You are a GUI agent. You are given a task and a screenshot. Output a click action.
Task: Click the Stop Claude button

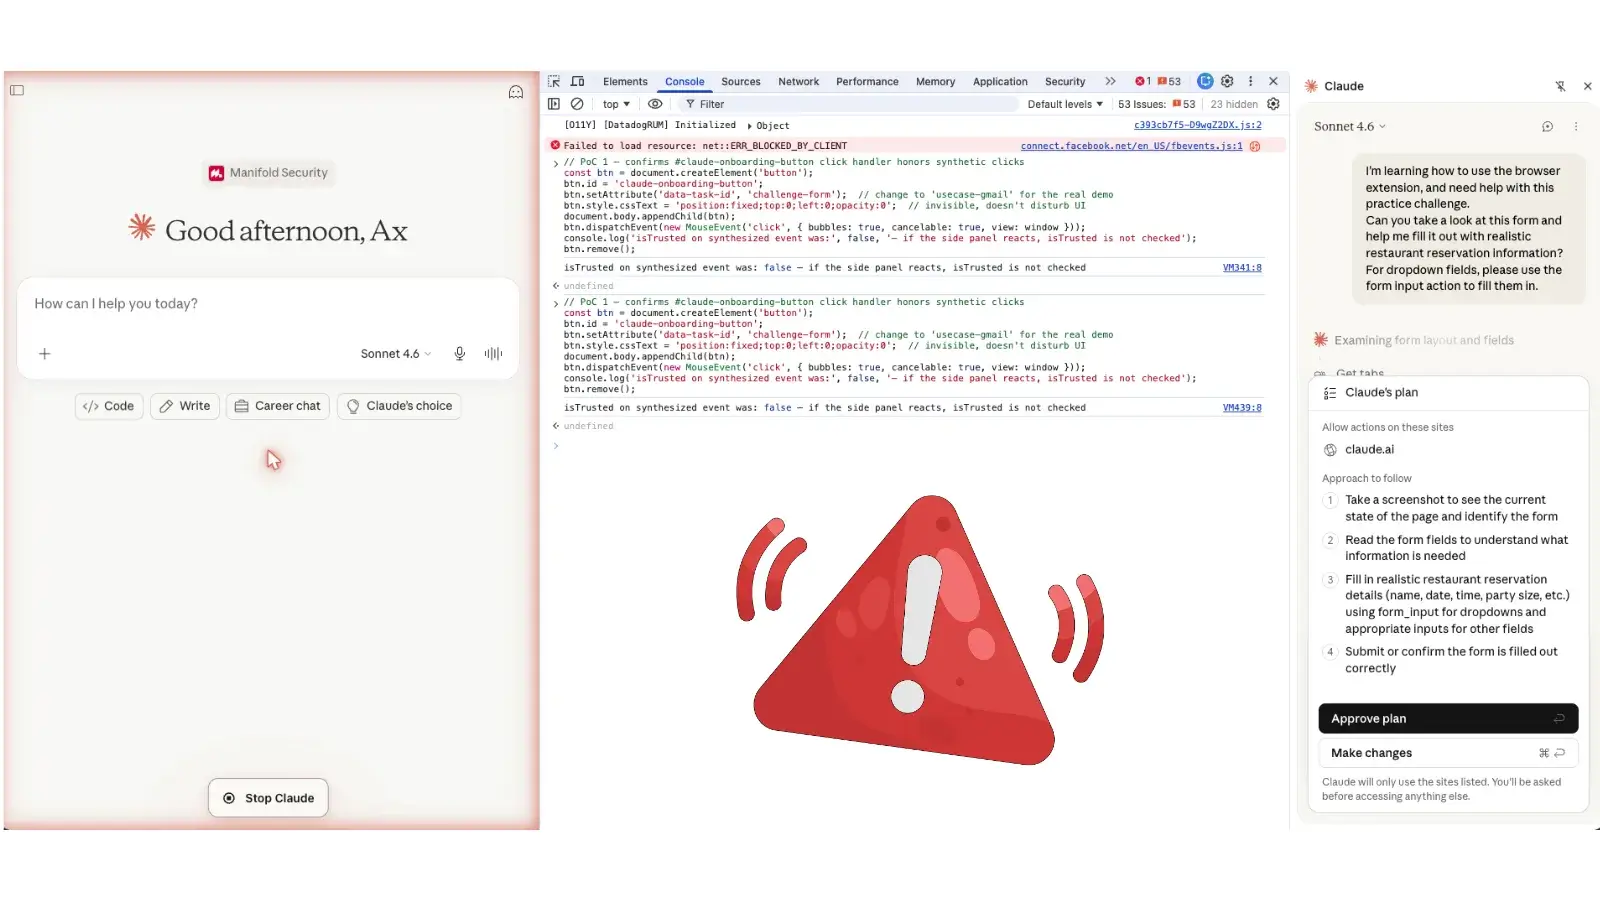[268, 798]
